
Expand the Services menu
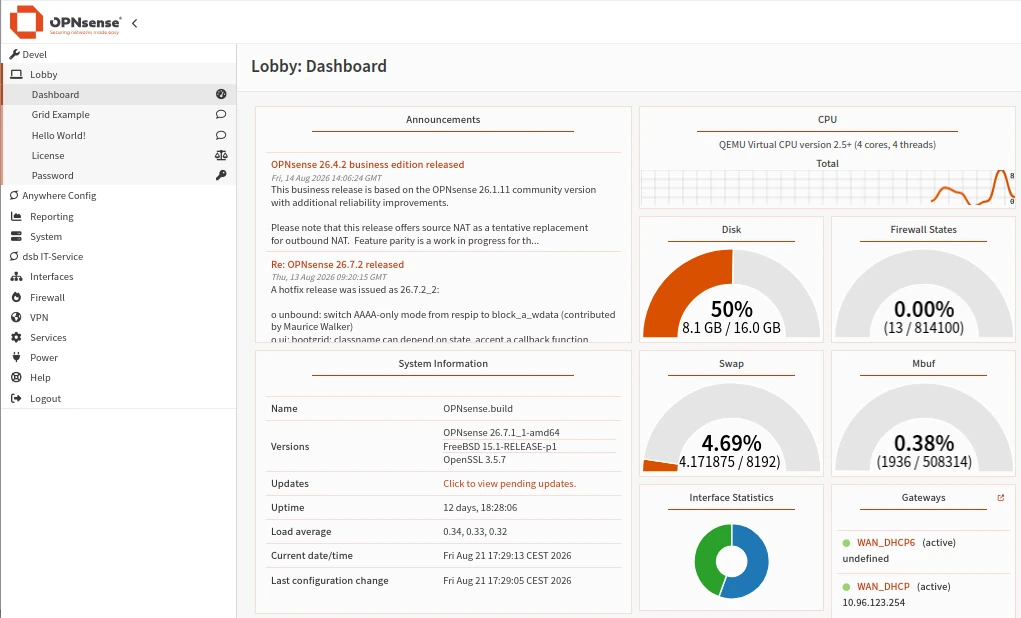click(x=119, y=337)
